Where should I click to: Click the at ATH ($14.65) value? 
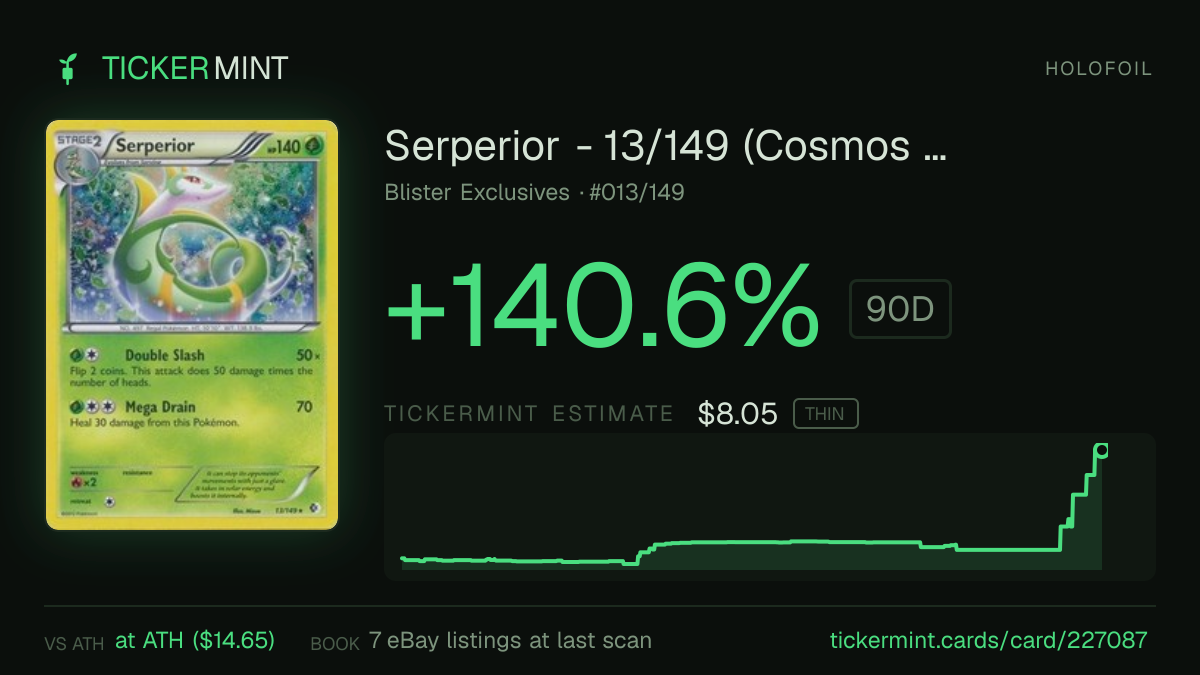[x=195, y=641]
